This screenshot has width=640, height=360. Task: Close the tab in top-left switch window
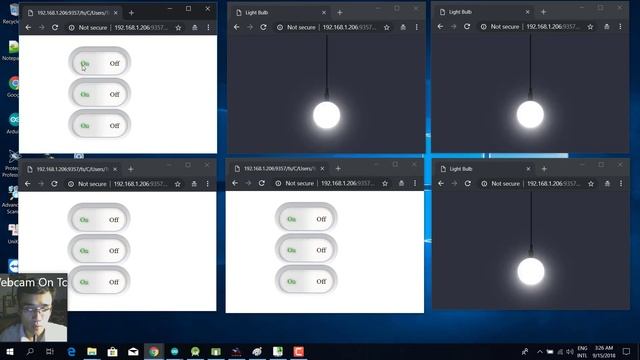[x=116, y=13]
